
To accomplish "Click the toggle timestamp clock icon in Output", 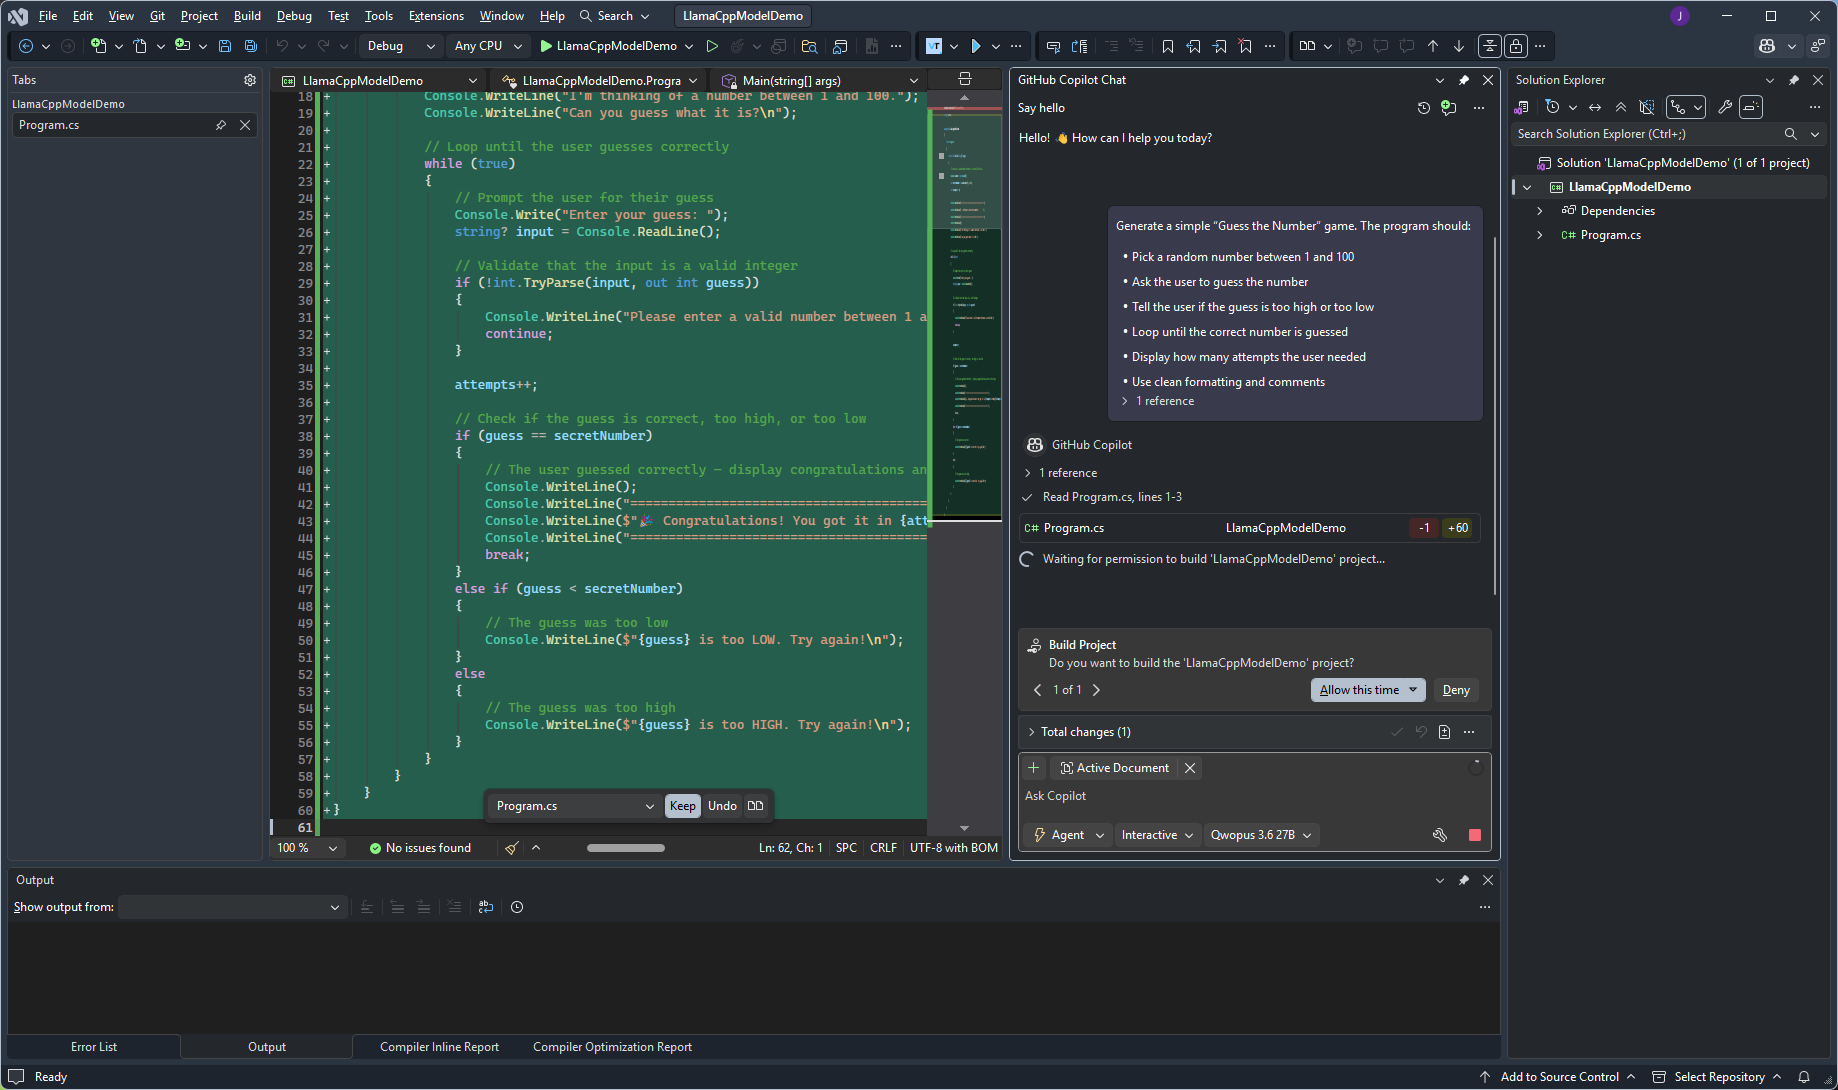I will coord(517,907).
